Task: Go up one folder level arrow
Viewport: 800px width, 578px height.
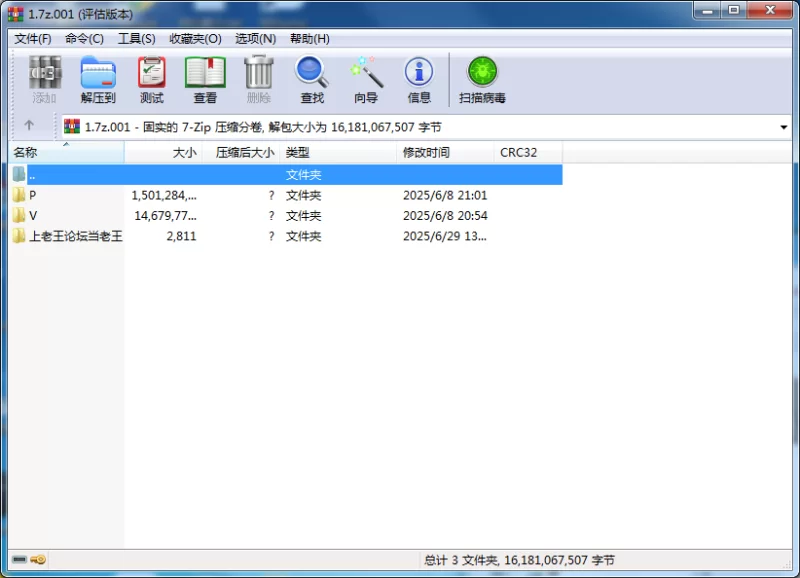Action: [x=29, y=125]
